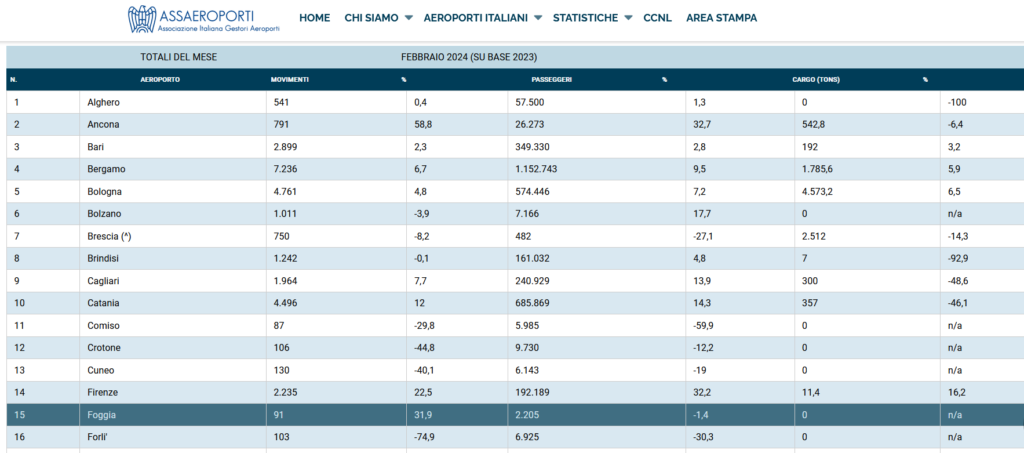Image resolution: width=1024 pixels, height=453 pixels.
Task: Expand the STATISTICHE dropdown arrow
Action: (628, 18)
